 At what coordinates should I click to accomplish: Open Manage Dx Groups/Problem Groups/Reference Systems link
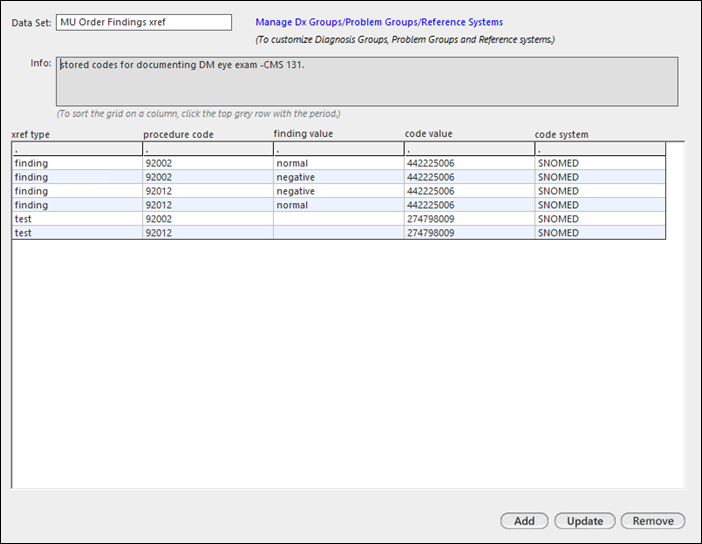point(379,22)
